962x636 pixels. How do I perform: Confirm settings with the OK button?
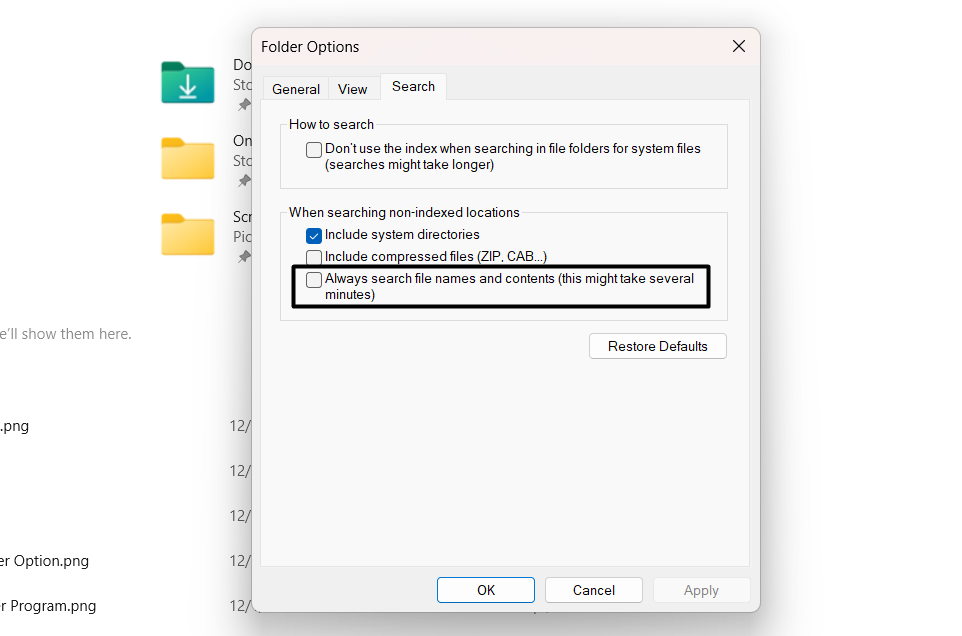(486, 590)
